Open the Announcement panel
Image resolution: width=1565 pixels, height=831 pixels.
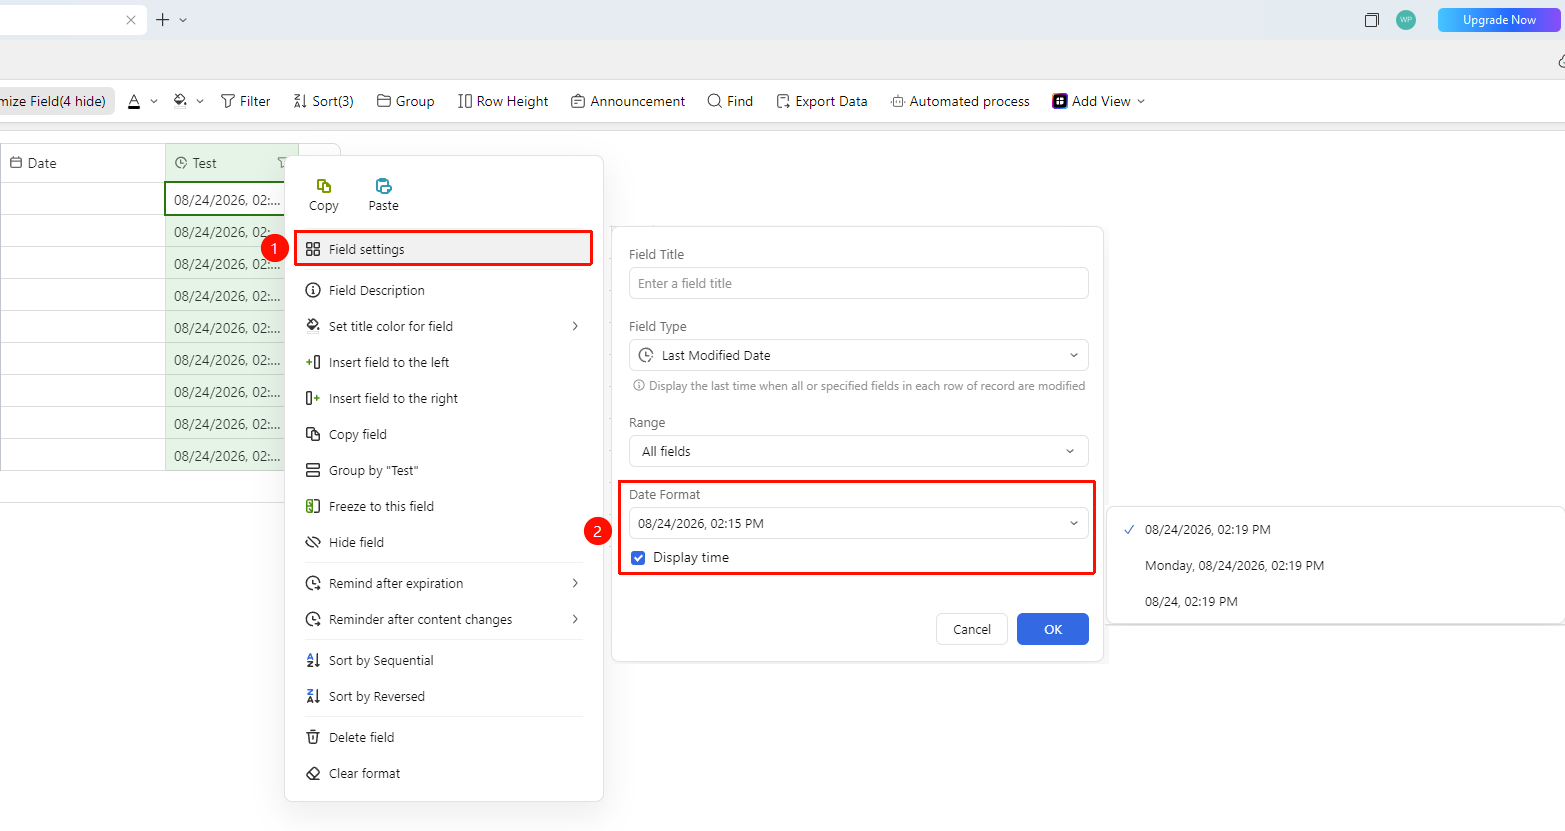click(628, 101)
